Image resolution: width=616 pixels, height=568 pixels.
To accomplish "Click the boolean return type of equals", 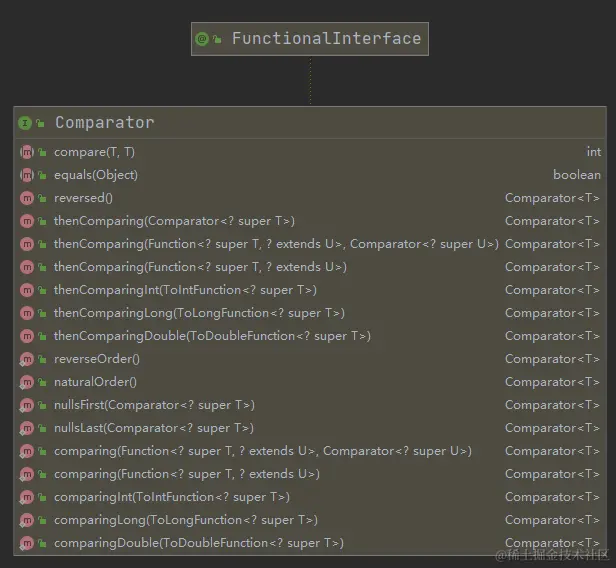I will [577, 175].
